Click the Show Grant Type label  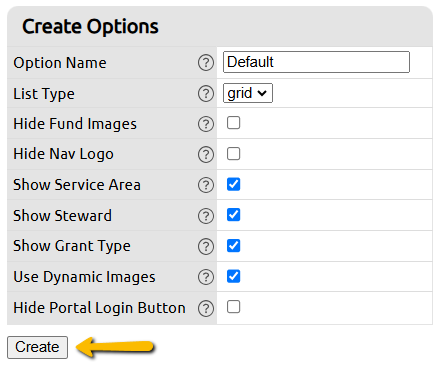[x=72, y=246]
